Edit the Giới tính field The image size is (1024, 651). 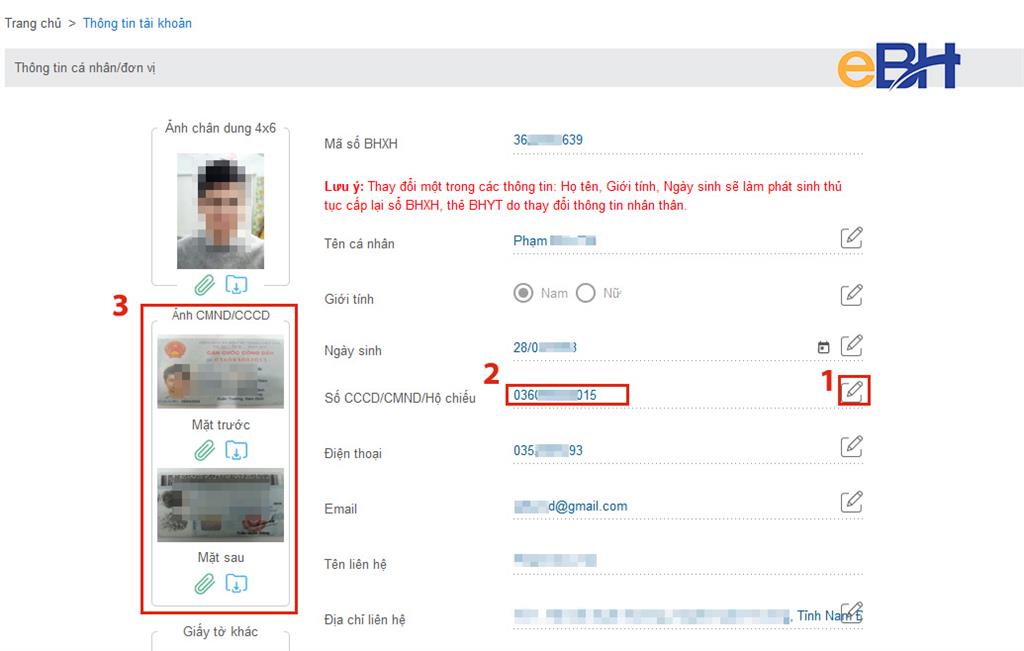pos(850,293)
